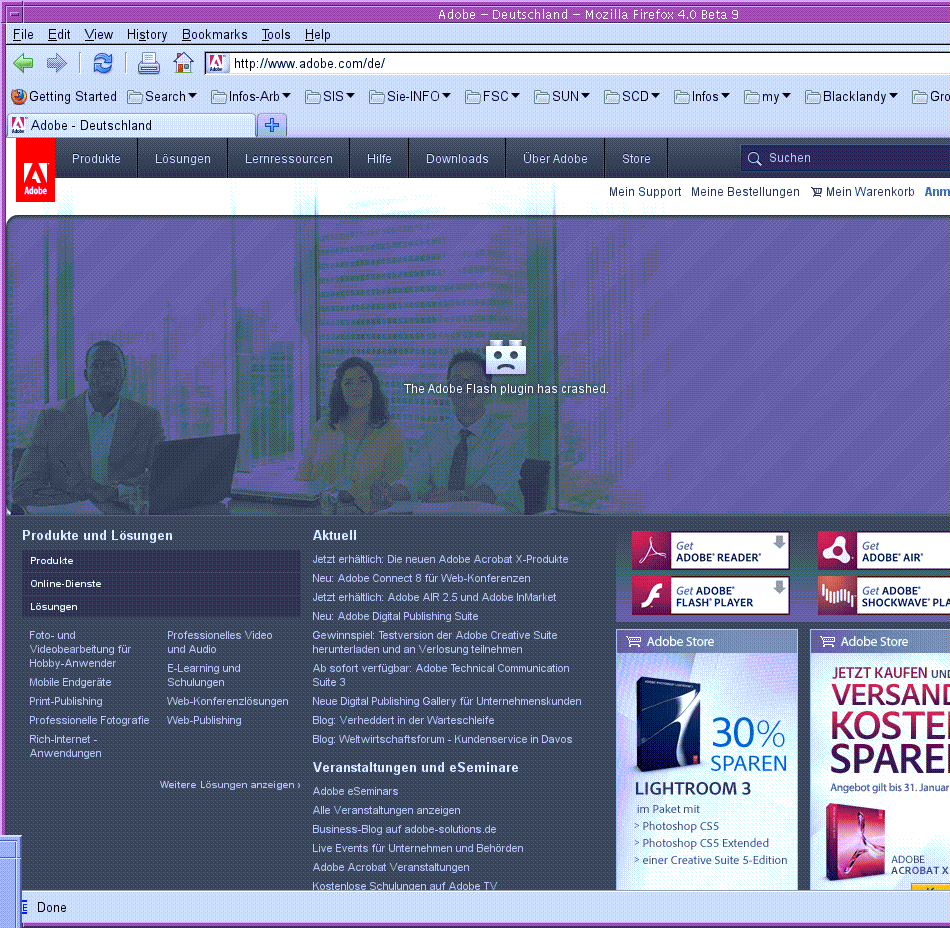Open the Produkte navigation item
This screenshot has height=928, width=950.
point(96,159)
